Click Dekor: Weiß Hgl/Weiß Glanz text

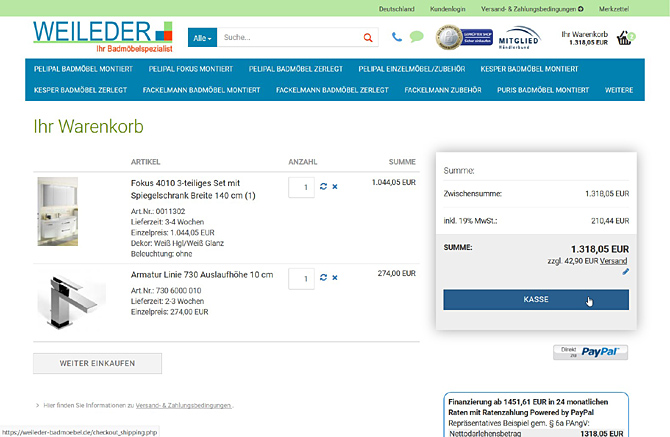coord(177,243)
